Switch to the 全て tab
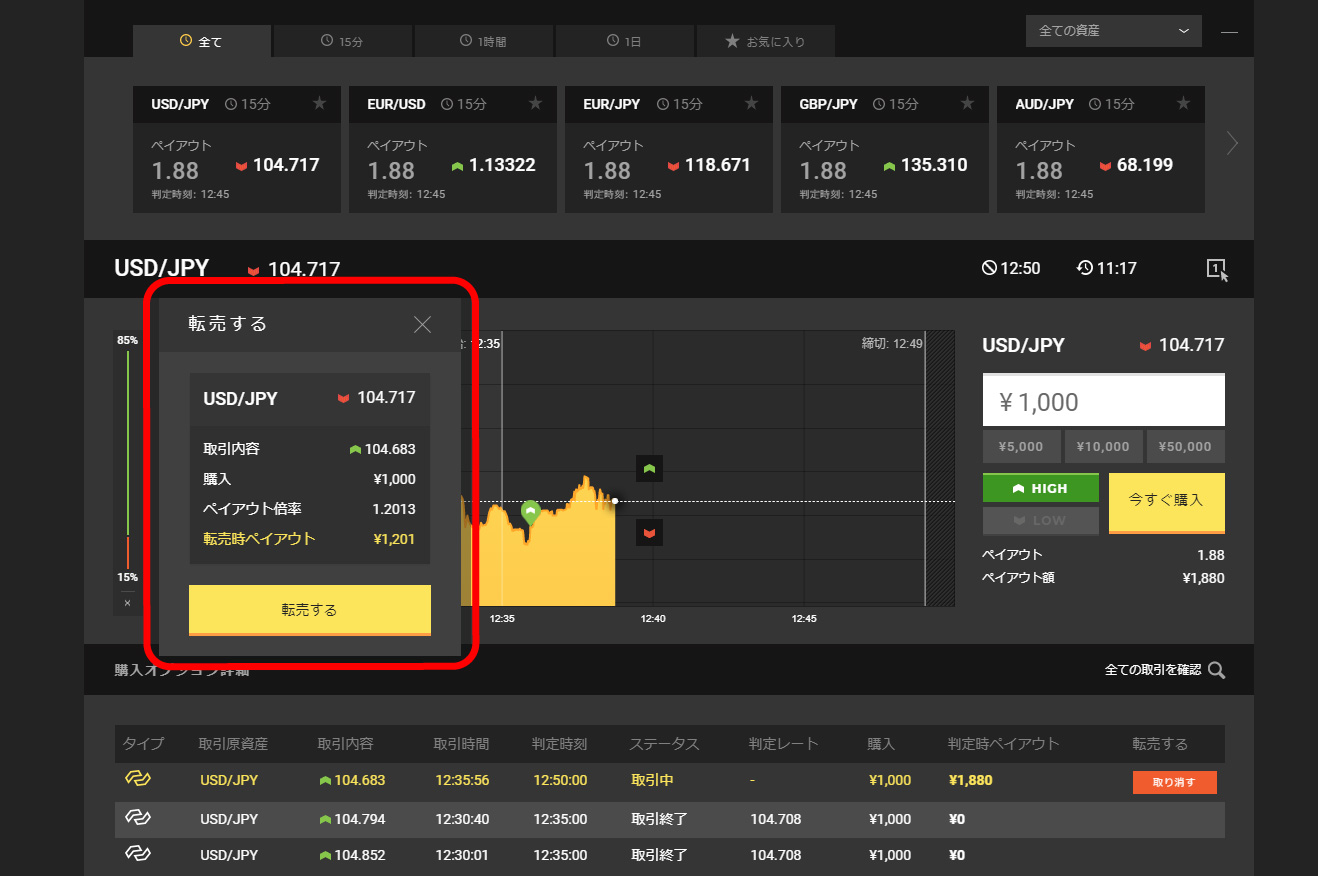Viewport: 1318px width, 876px height. coord(202,41)
